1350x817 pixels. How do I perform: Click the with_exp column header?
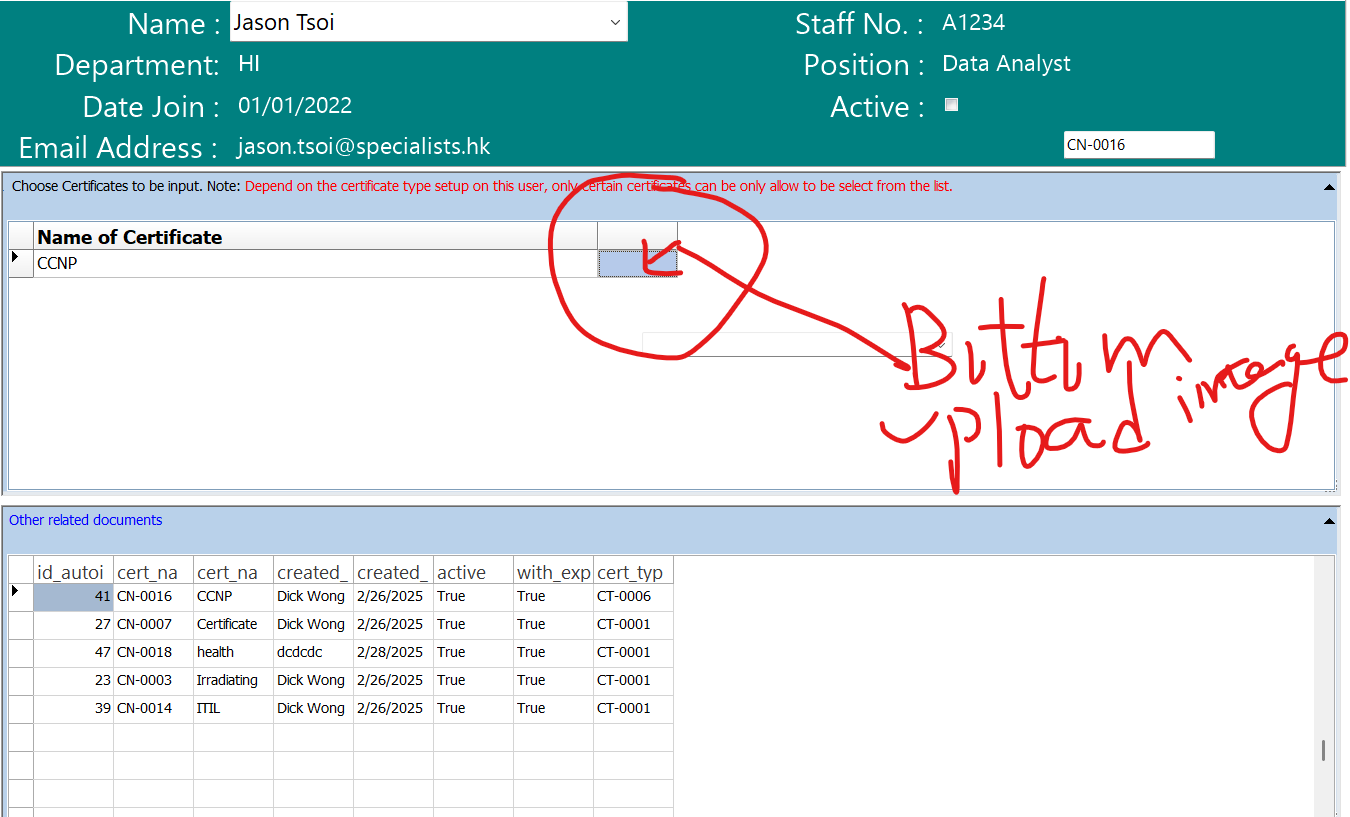(553, 572)
